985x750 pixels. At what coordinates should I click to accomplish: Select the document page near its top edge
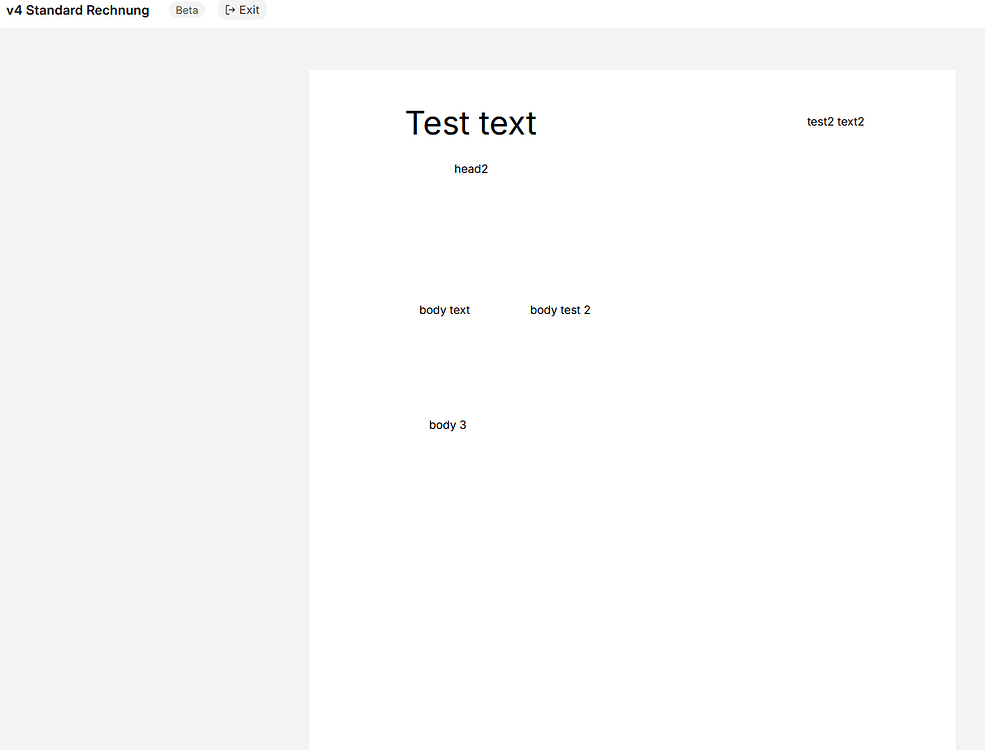[x=630, y=80]
